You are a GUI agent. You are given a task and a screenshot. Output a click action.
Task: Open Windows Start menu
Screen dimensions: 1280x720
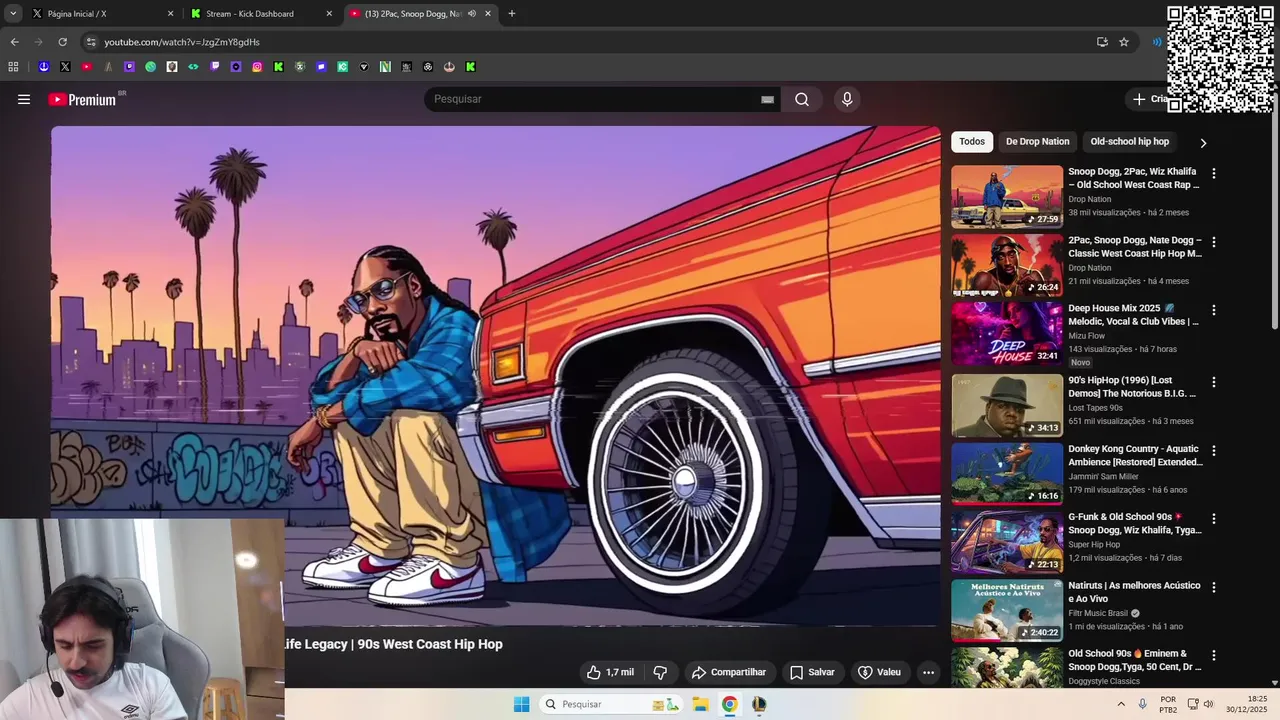521,704
